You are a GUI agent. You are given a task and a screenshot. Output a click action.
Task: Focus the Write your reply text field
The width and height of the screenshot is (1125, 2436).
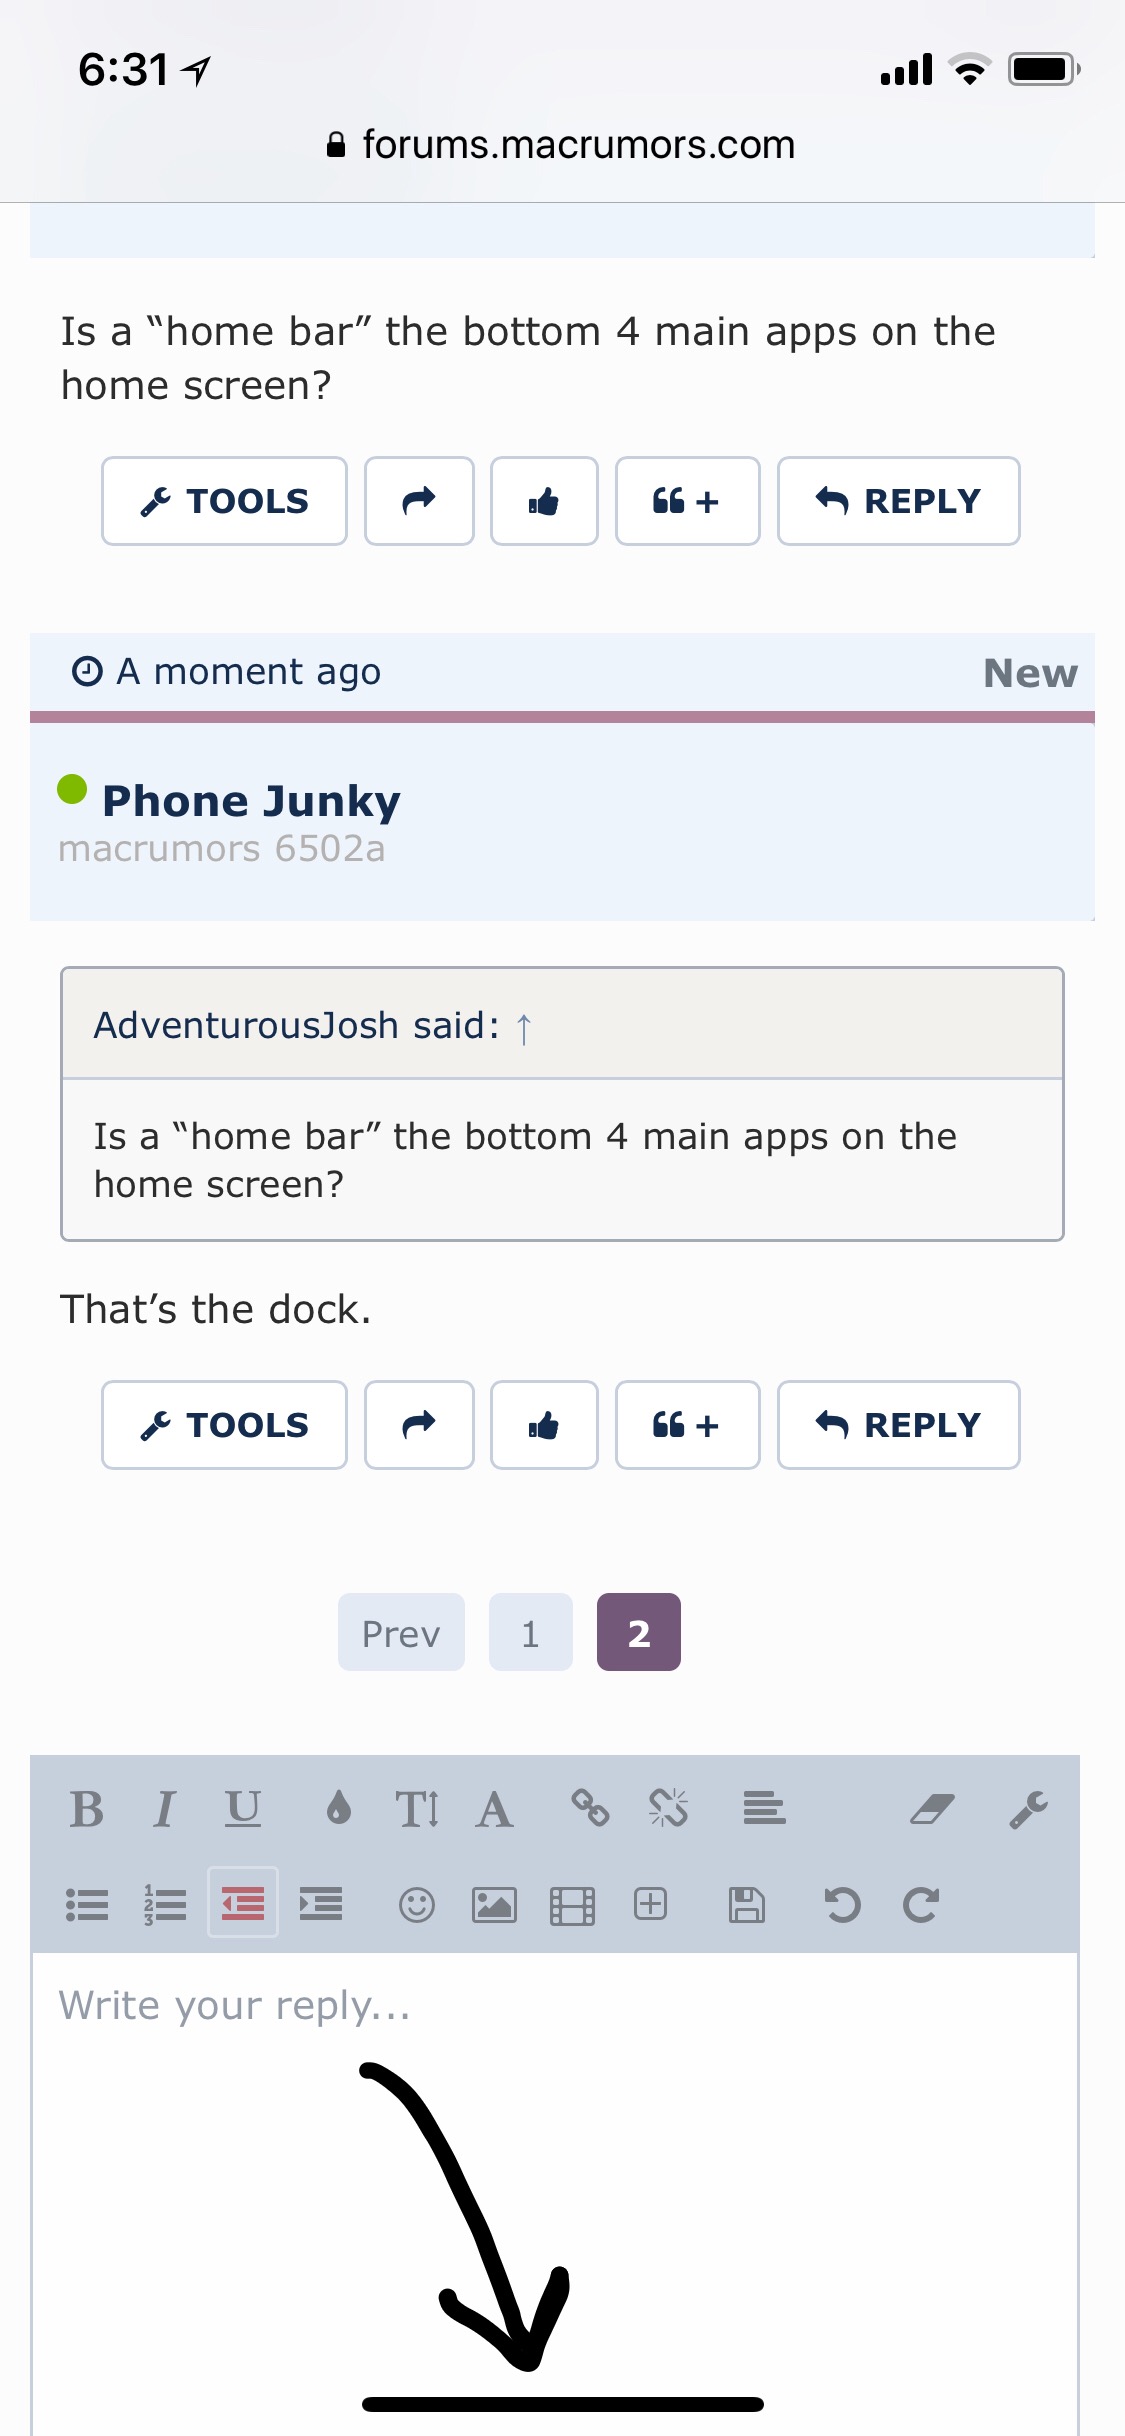click(x=555, y=2190)
